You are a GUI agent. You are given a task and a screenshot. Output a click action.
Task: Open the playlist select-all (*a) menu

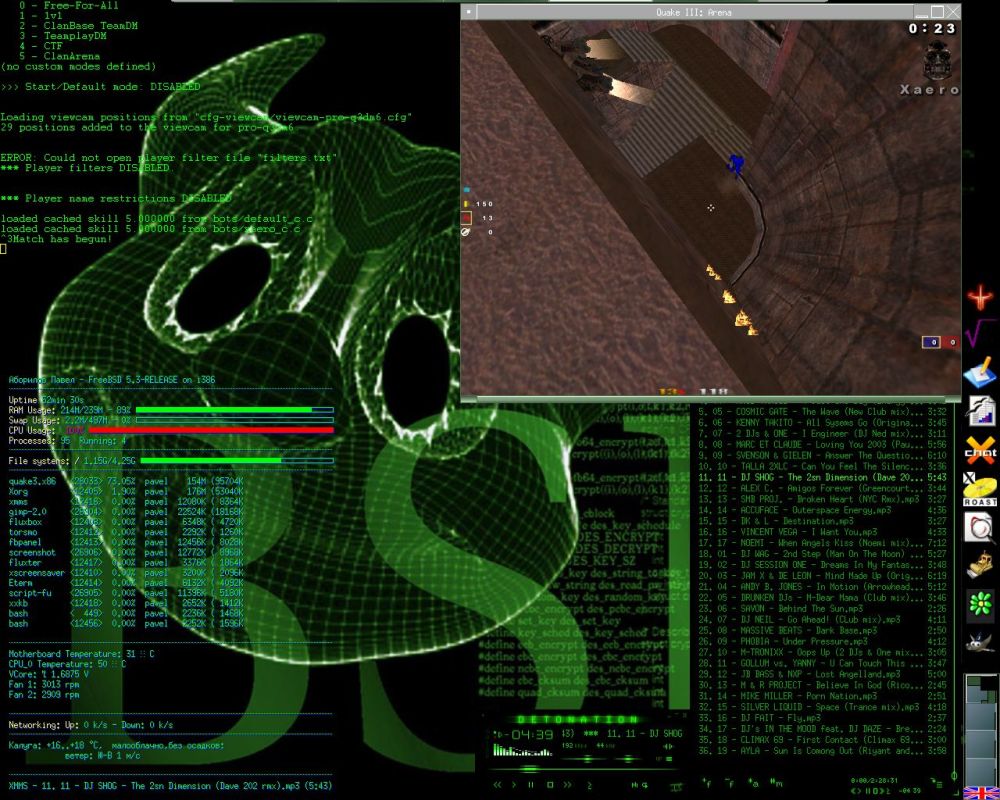point(754,783)
